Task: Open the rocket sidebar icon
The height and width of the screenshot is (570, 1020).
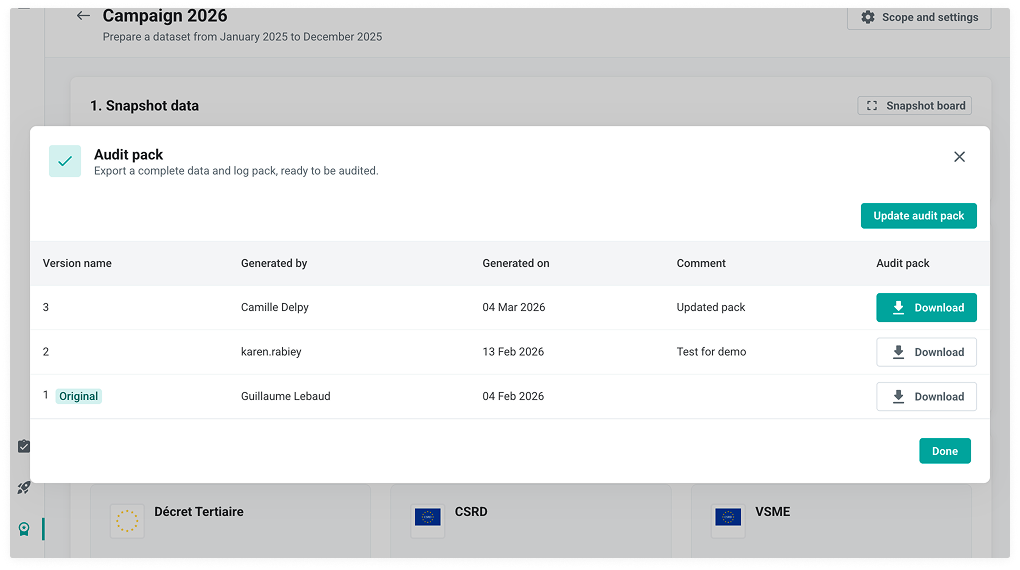Action: [24, 487]
